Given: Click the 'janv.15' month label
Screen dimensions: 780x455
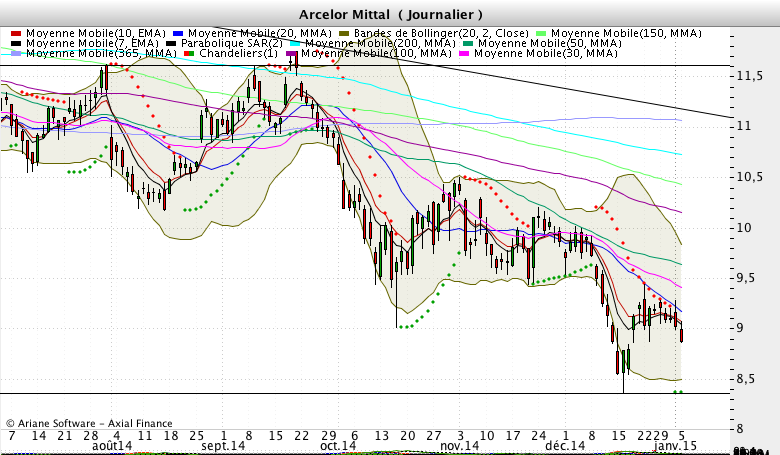Looking at the screenshot, I should 675,445.
